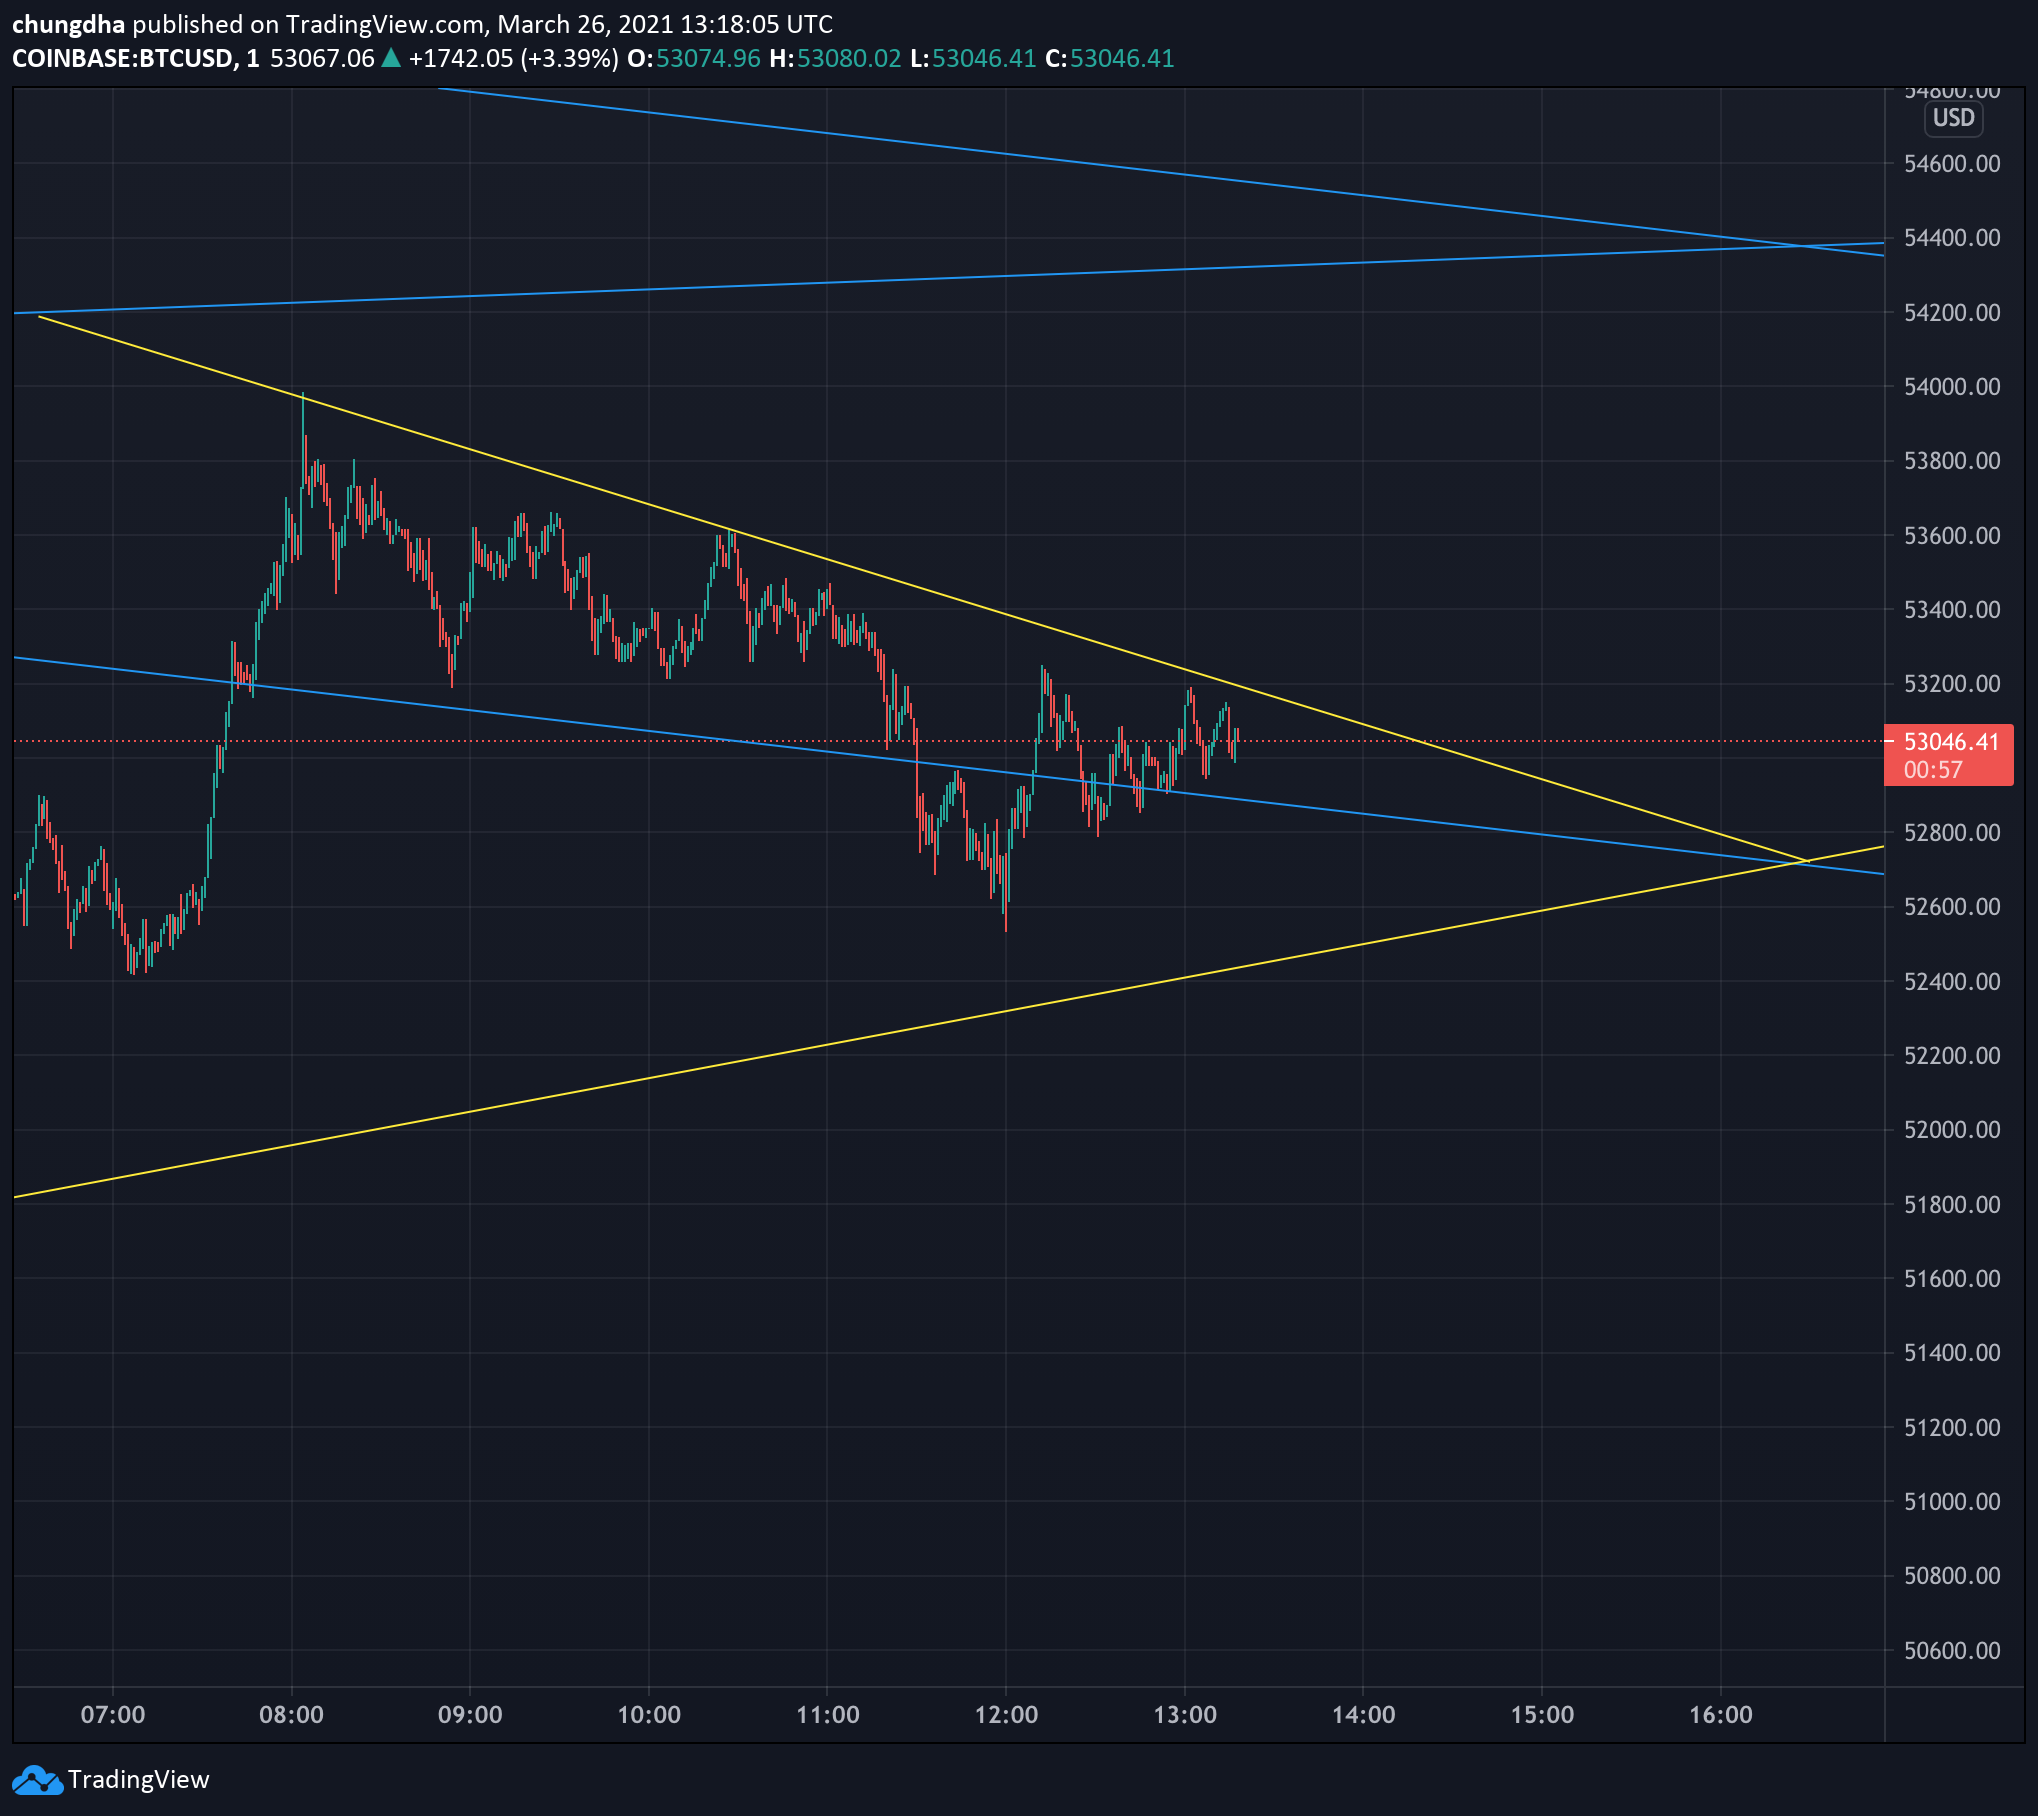Click the 52800.00 price axis label
2038x1816 pixels.
(1952, 833)
